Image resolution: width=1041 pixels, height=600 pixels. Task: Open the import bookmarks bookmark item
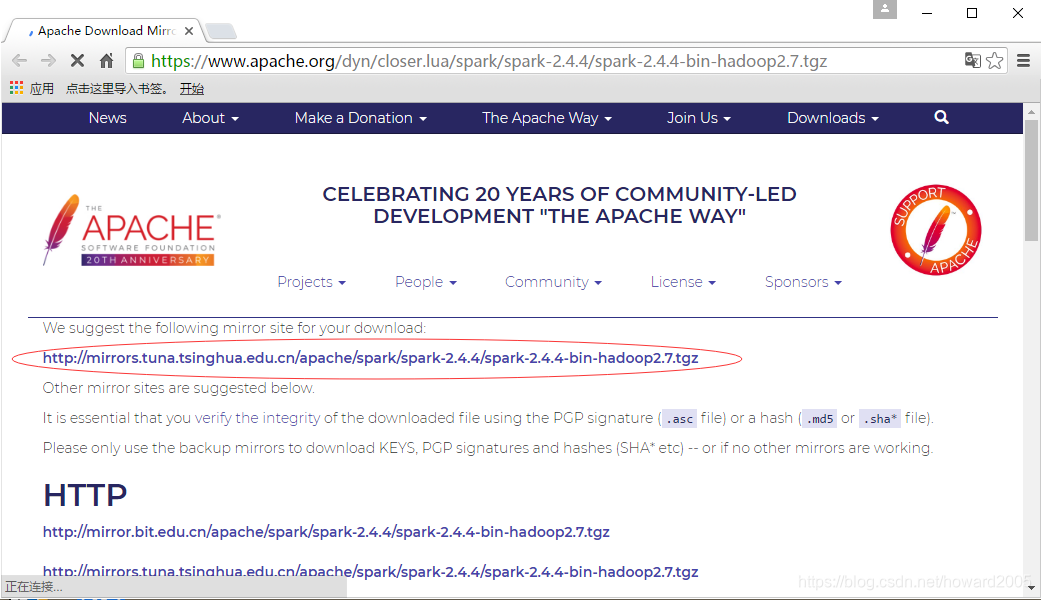coord(117,88)
